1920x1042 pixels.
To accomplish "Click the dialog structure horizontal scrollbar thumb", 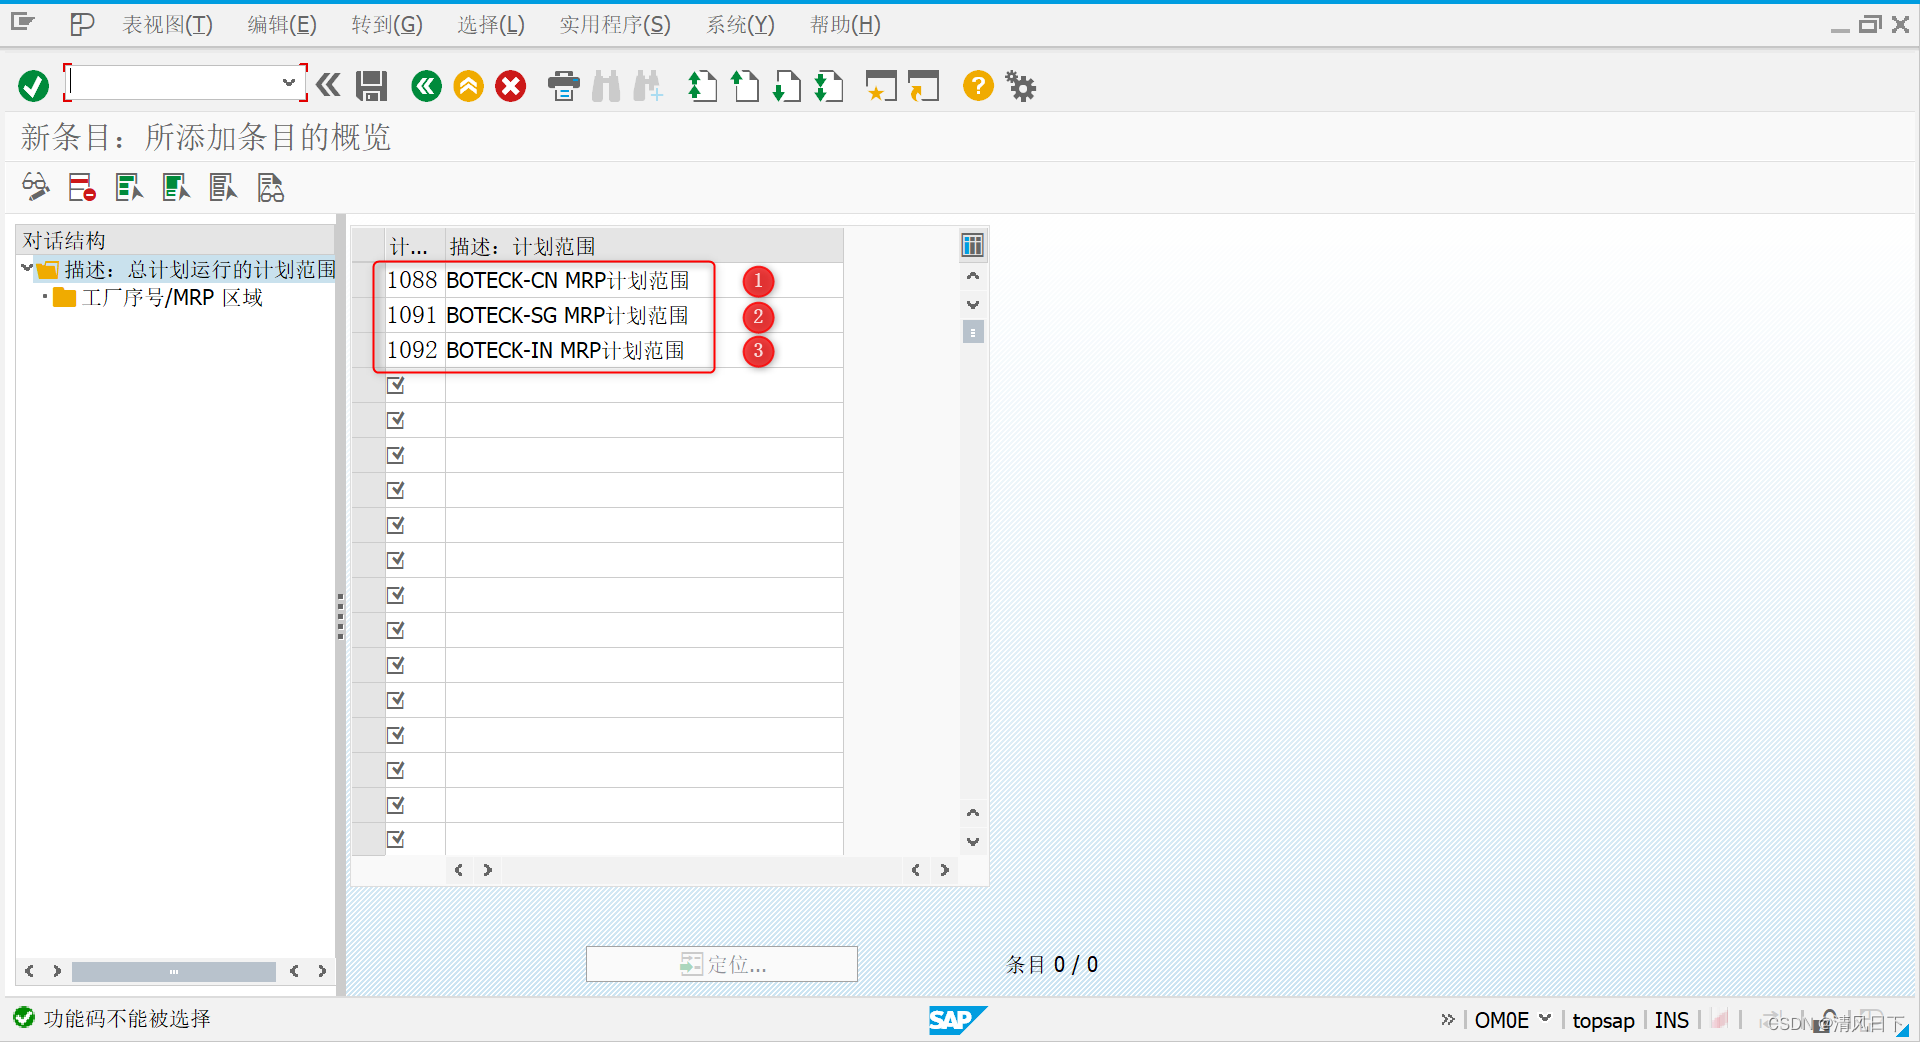I will [174, 971].
